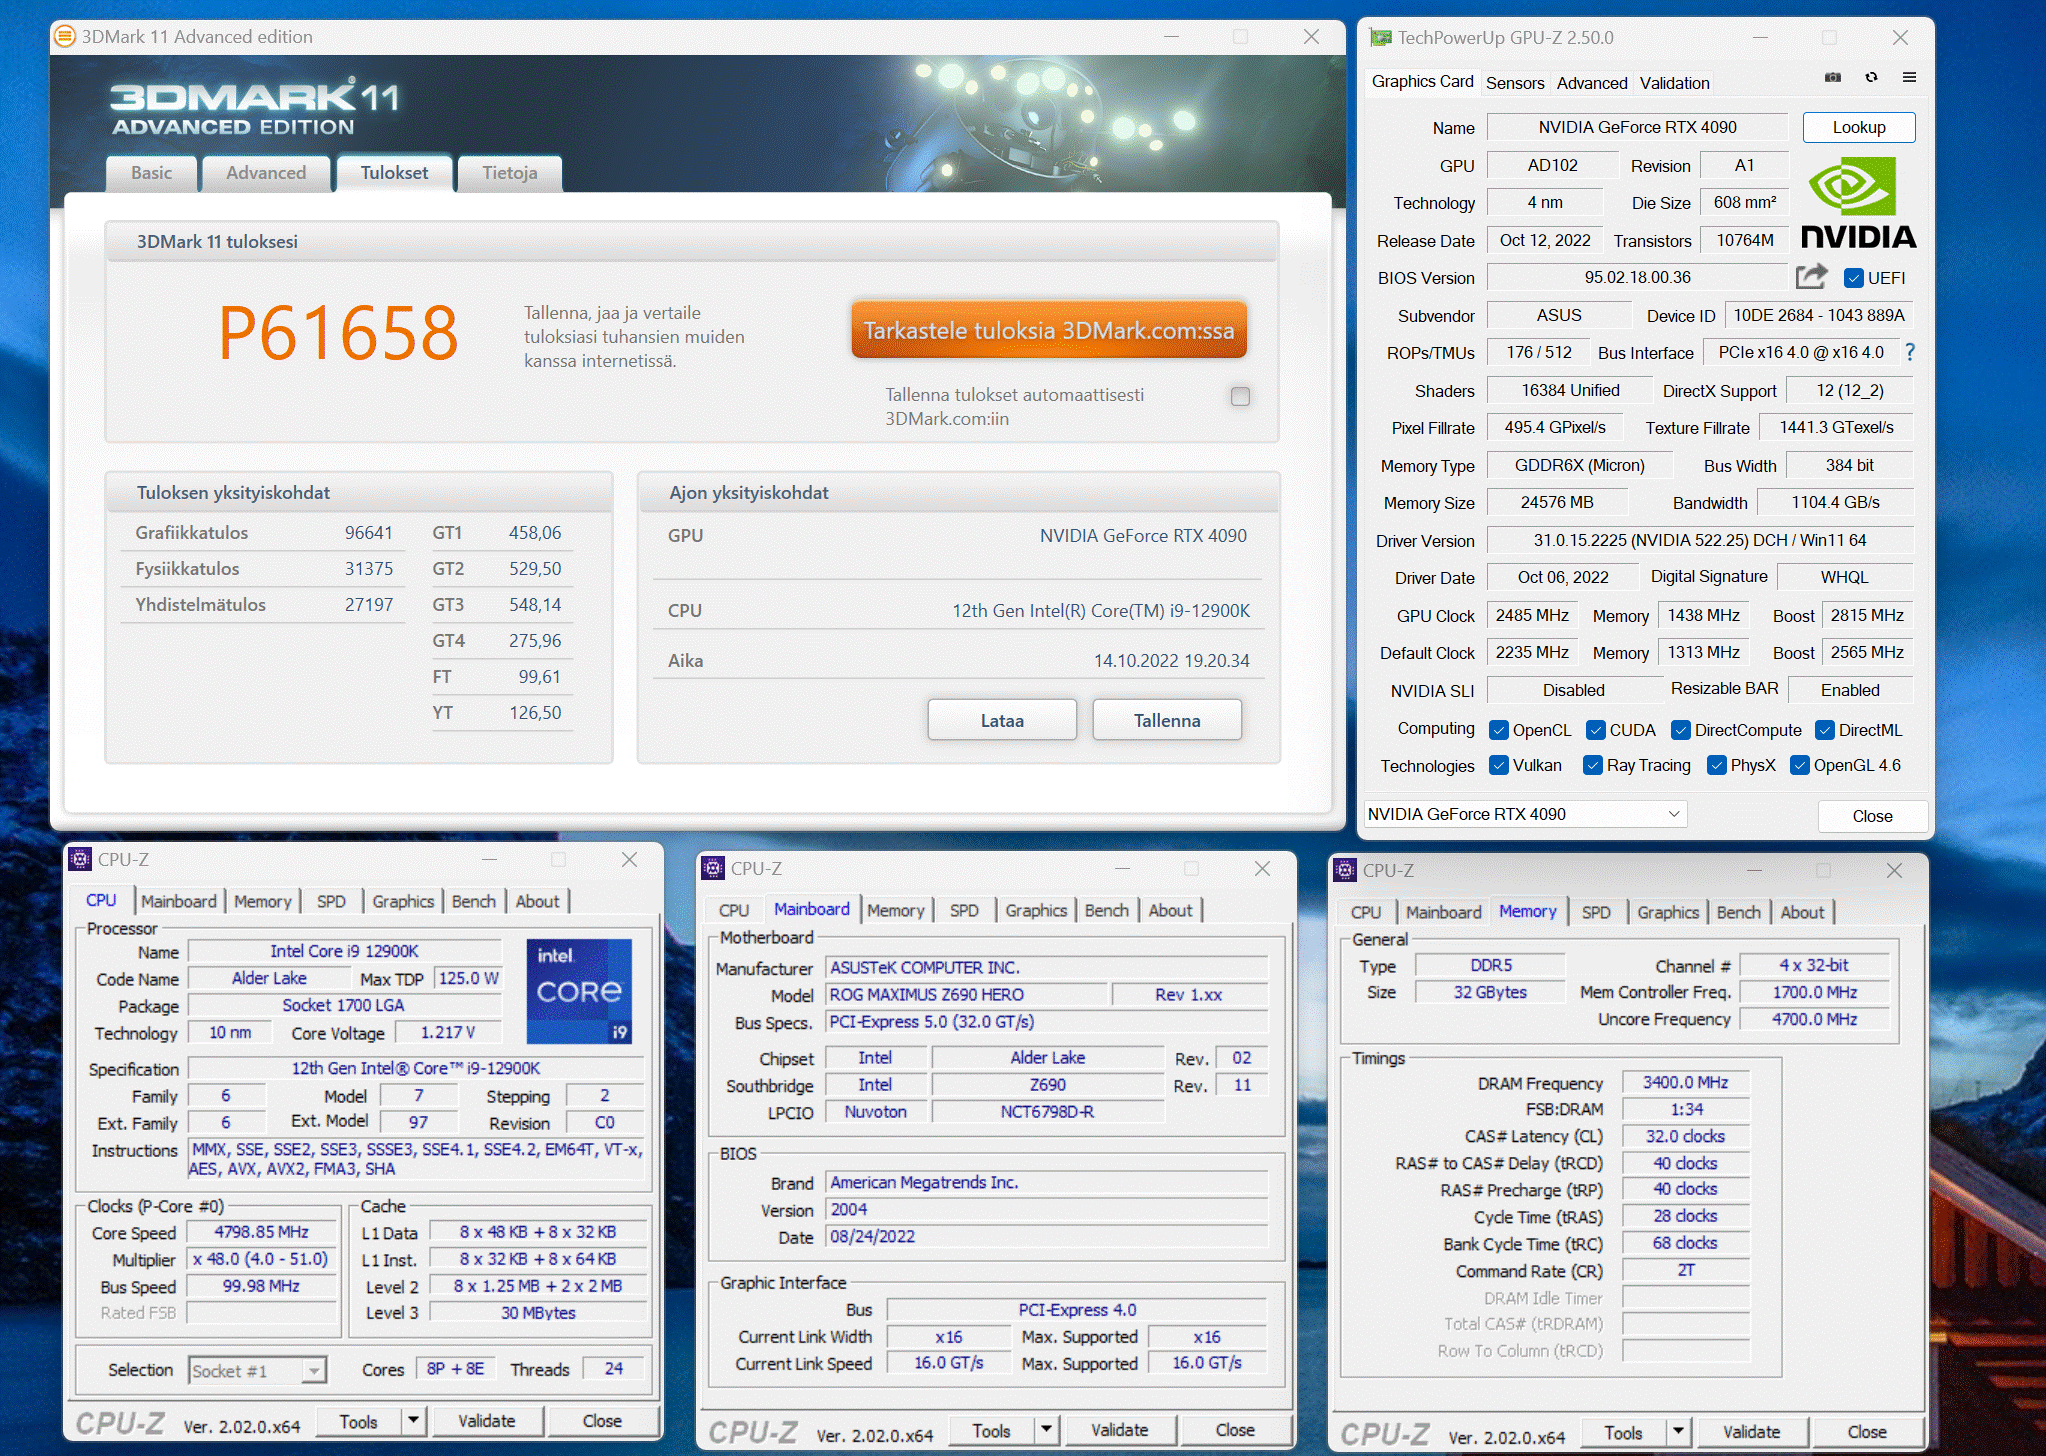Toggle the Ray Tracing checkbox
The height and width of the screenshot is (1456, 2046).
tap(1593, 765)
